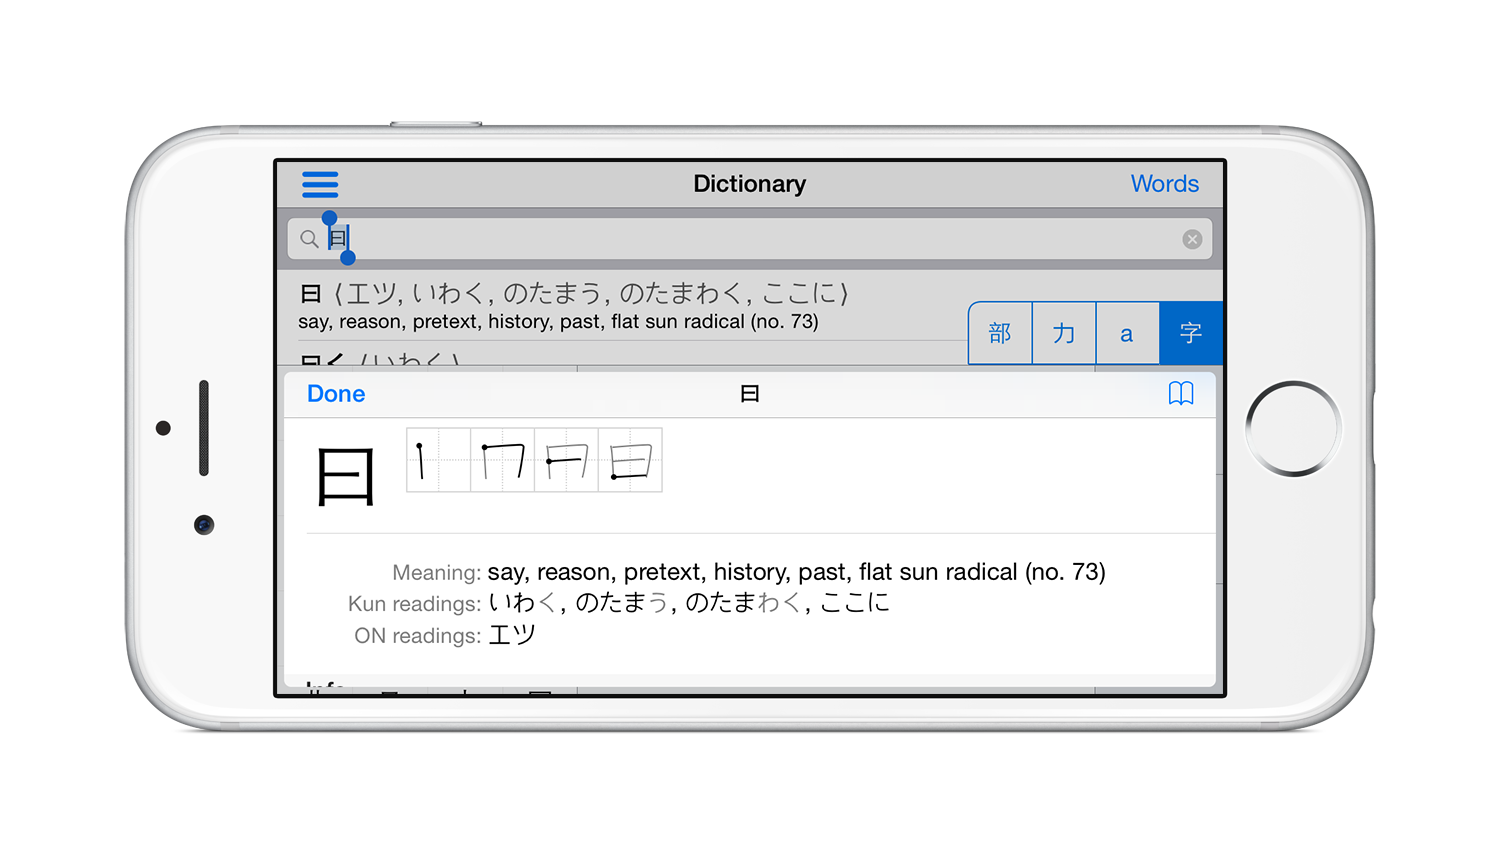Switch to the 部 radical search mode
1500x856 pixels.
pos(1000,334)
